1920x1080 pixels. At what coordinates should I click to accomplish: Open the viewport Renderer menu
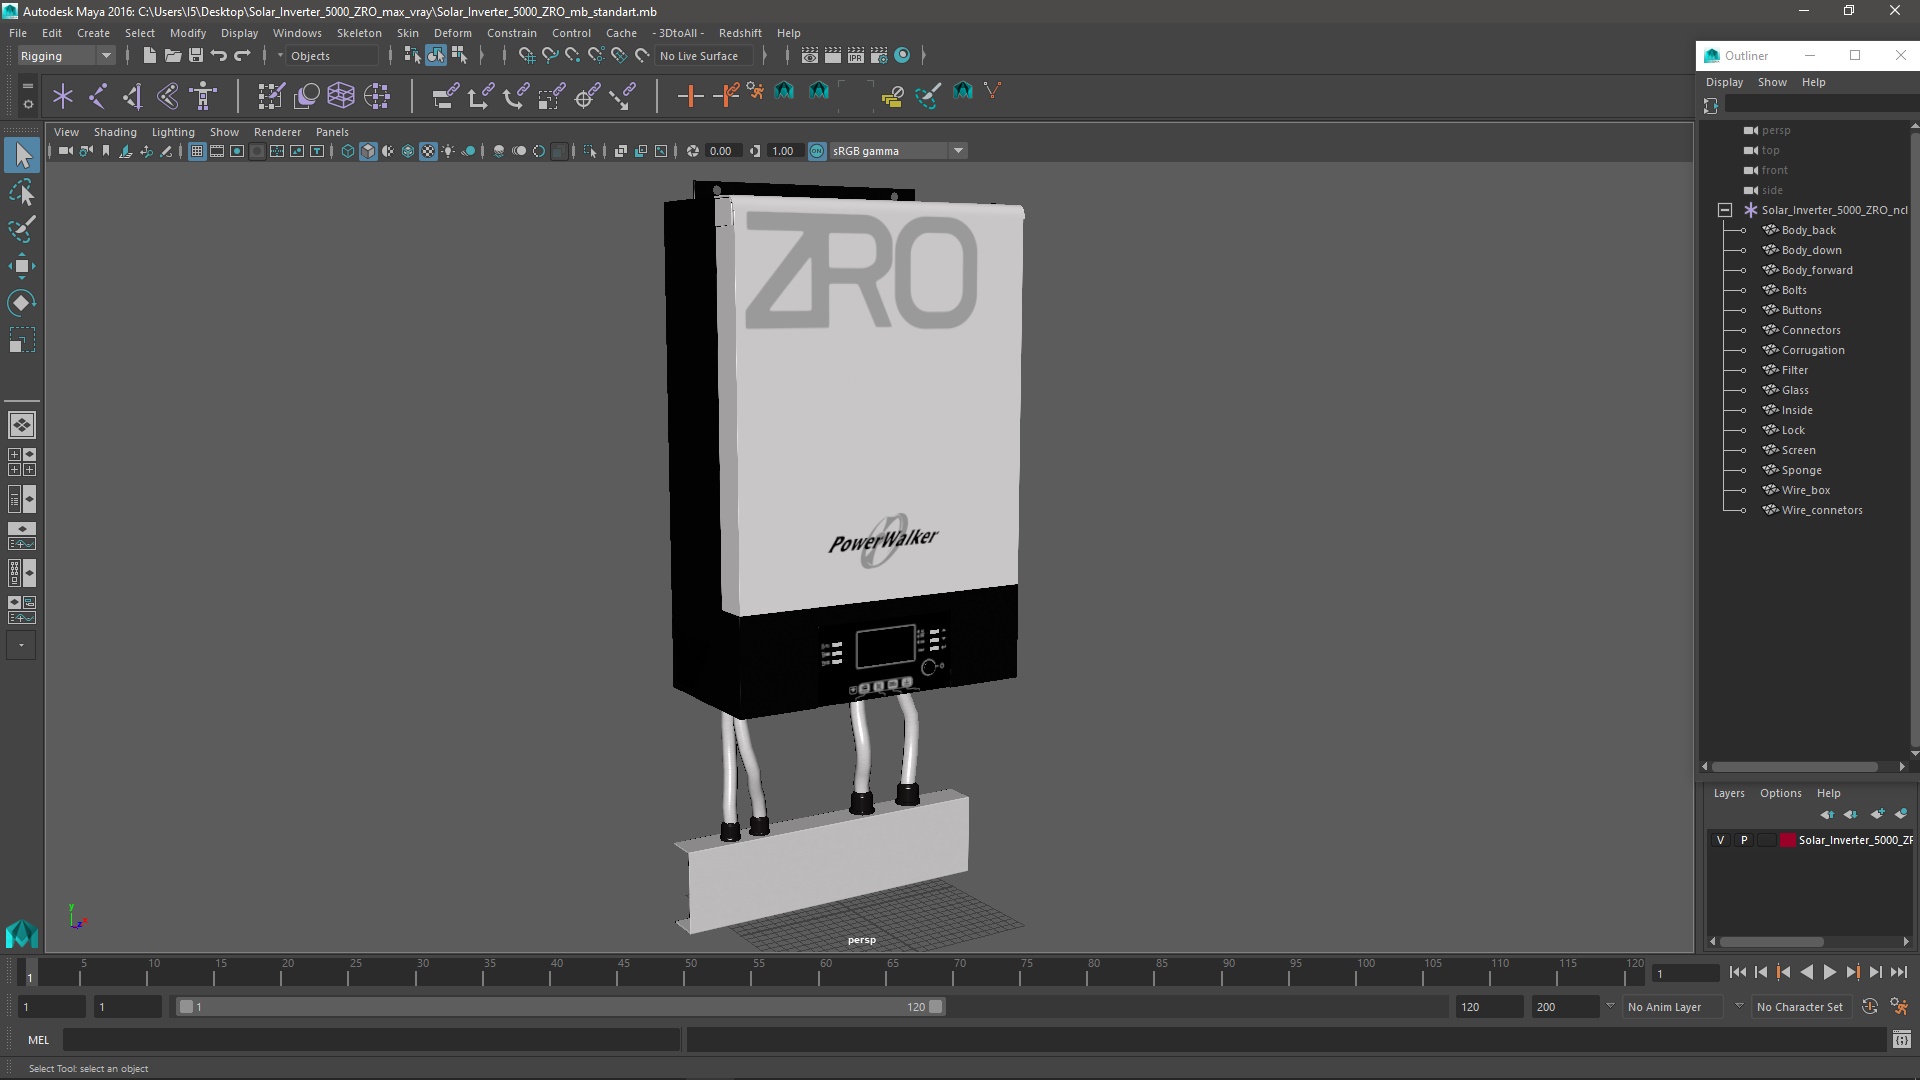[277, 132]
